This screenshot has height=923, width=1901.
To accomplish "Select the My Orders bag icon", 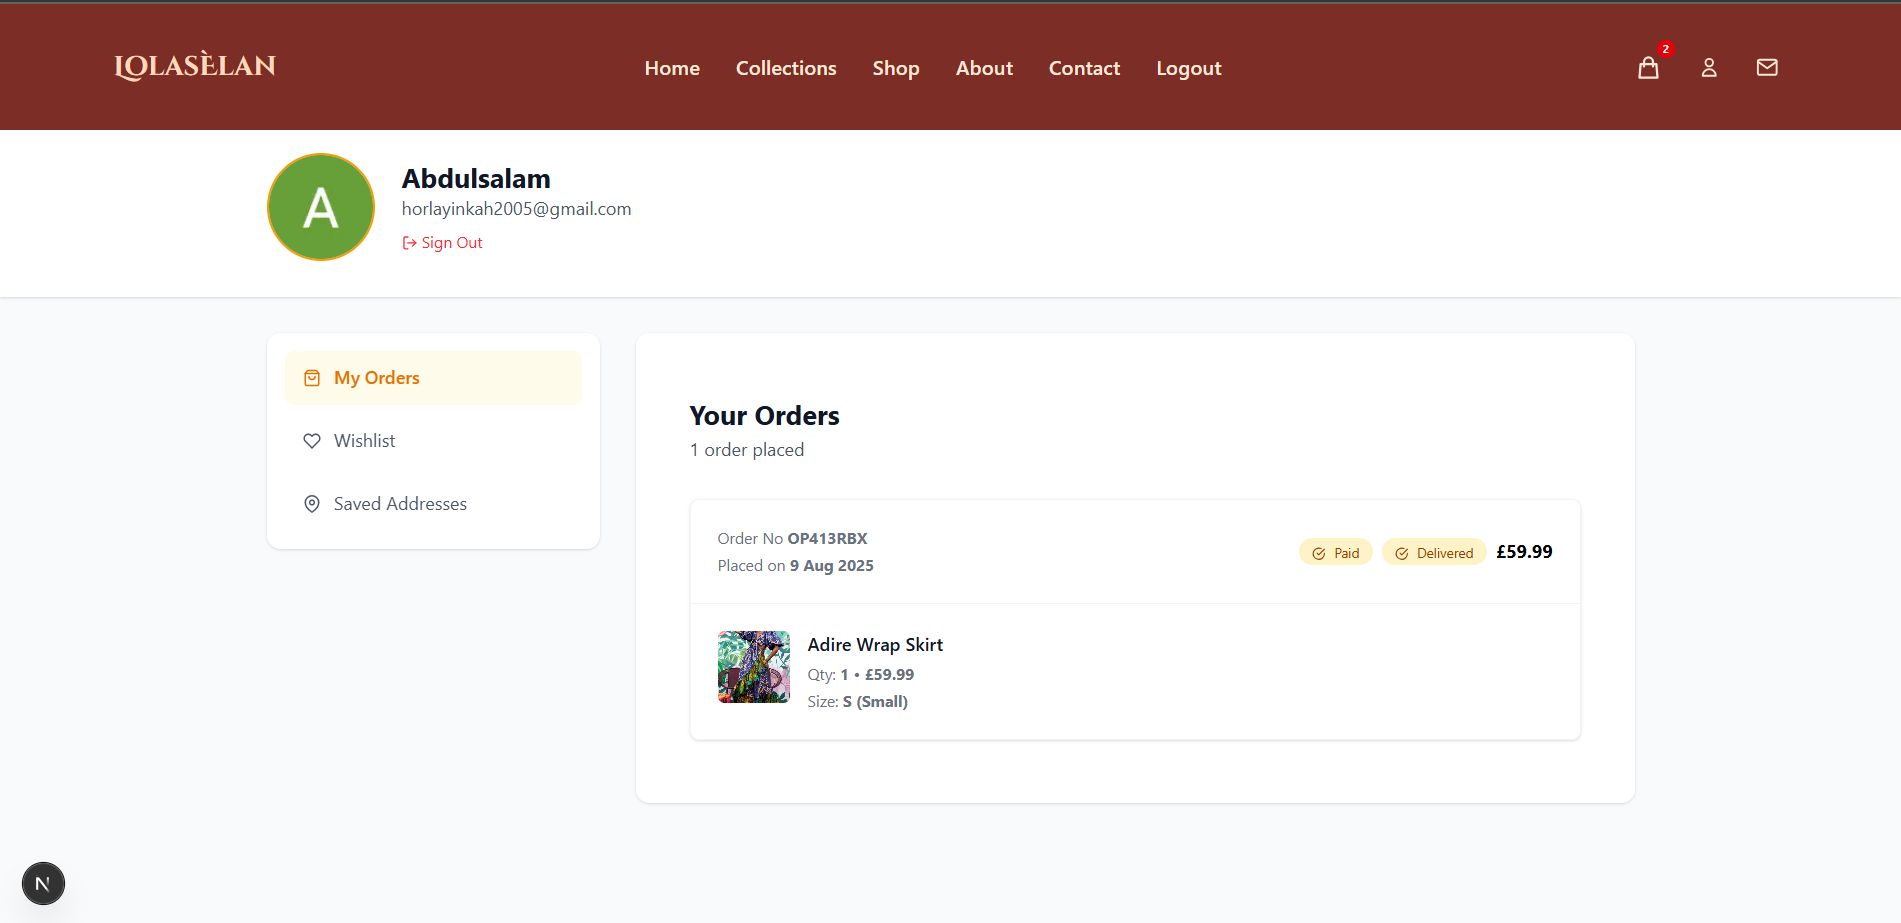I will (312, 377).
